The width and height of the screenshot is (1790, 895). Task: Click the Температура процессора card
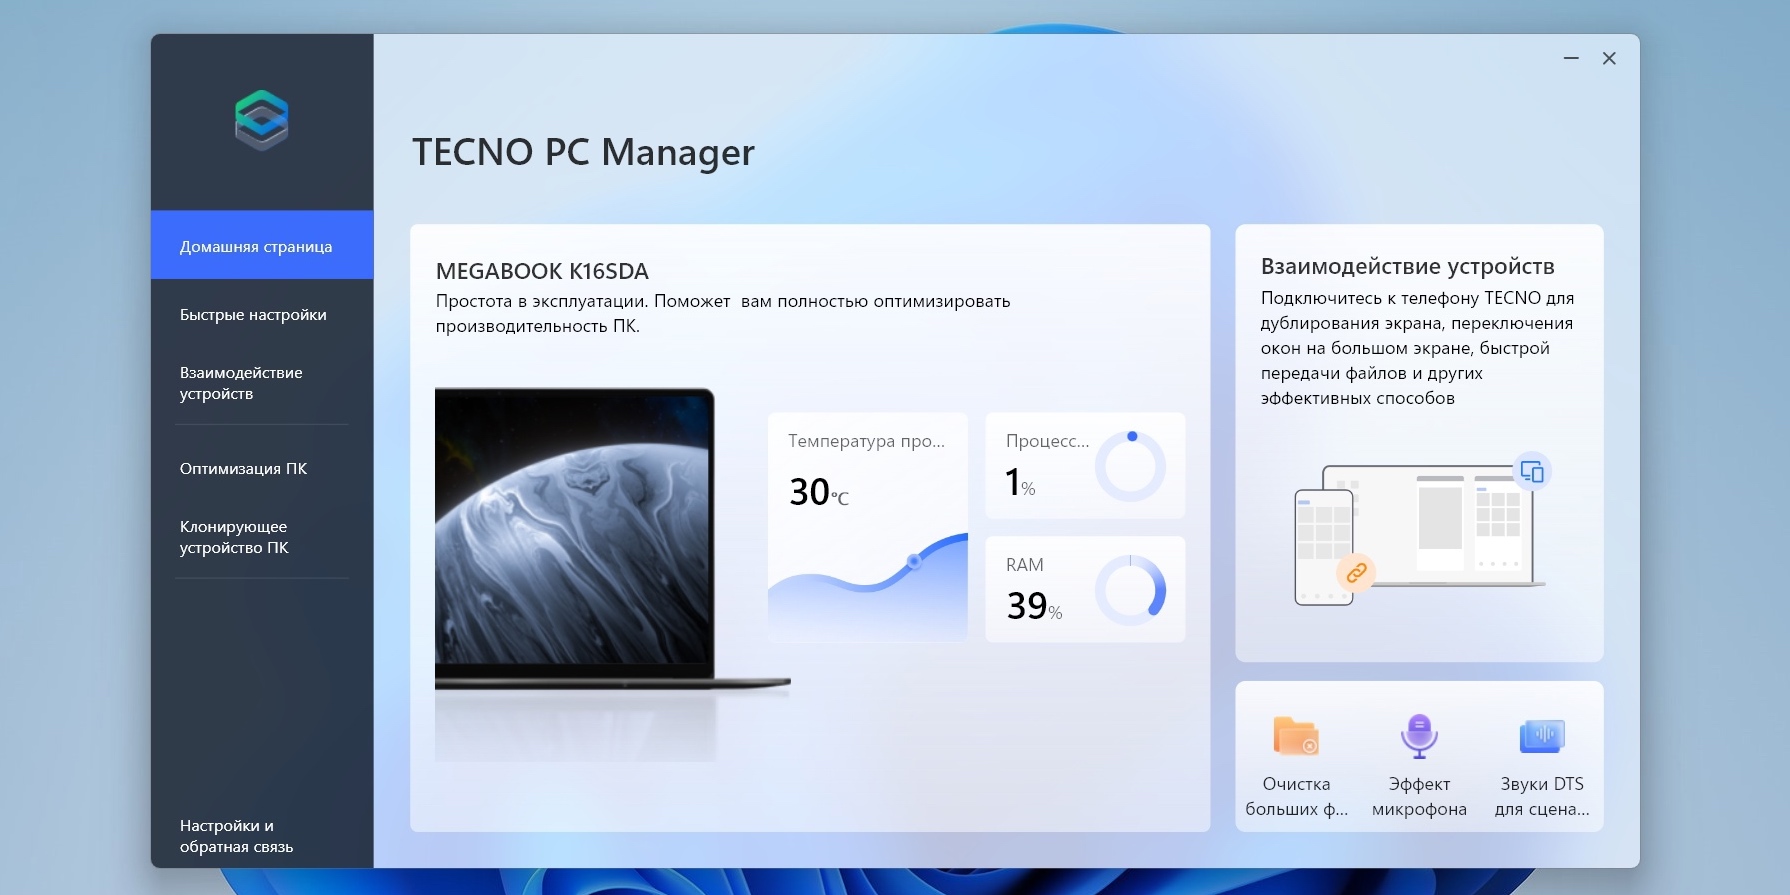tap(868, 527)
